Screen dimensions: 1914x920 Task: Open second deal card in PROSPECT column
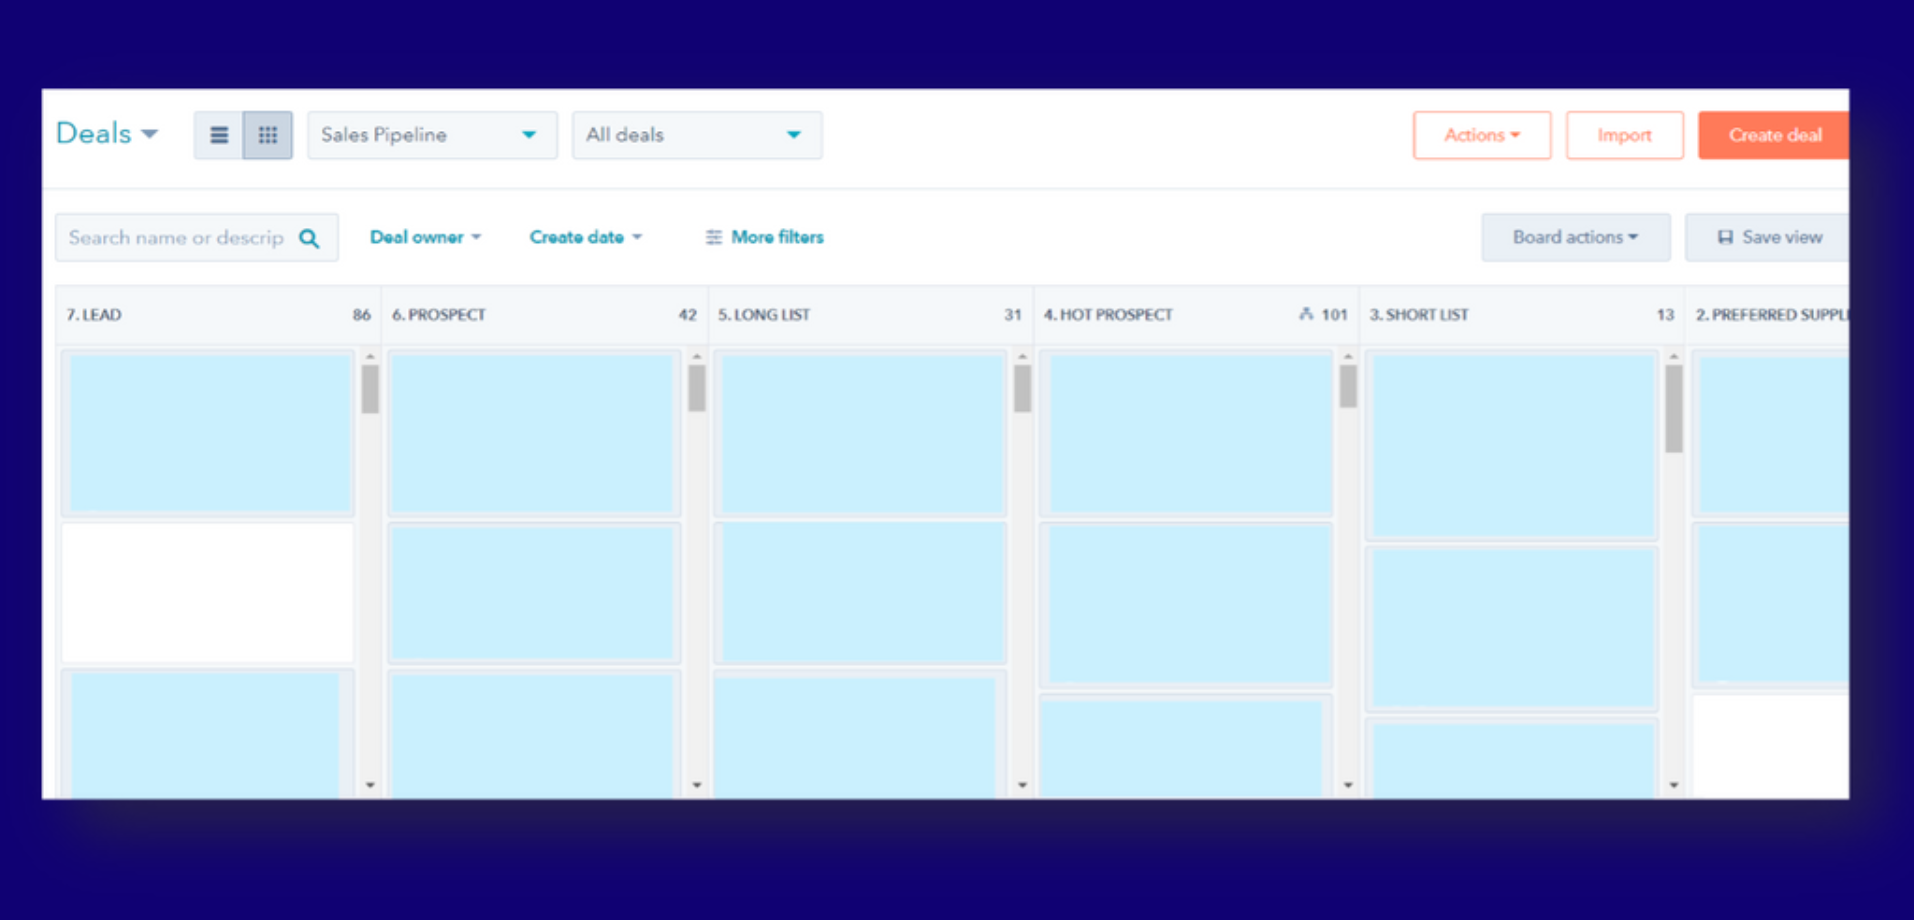pyautogui.click(x=534, y=592)
